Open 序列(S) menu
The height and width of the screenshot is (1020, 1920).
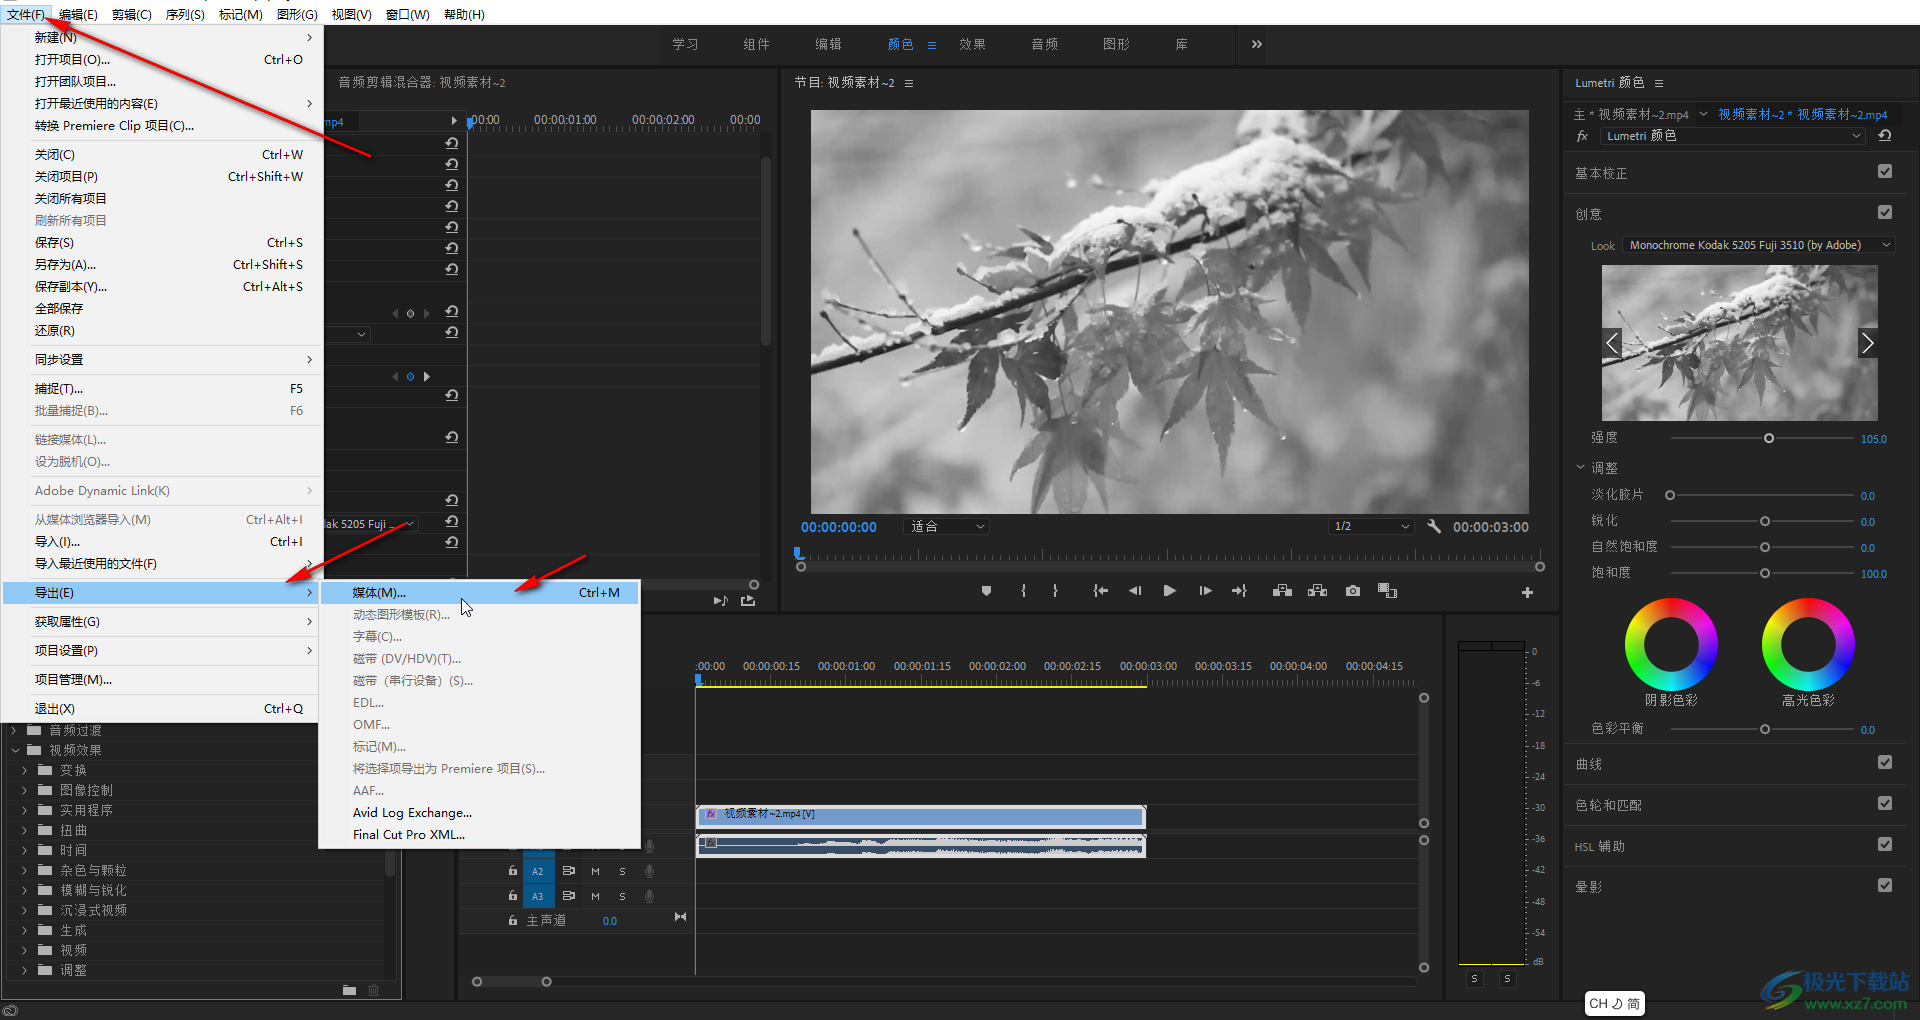point(185,15)
